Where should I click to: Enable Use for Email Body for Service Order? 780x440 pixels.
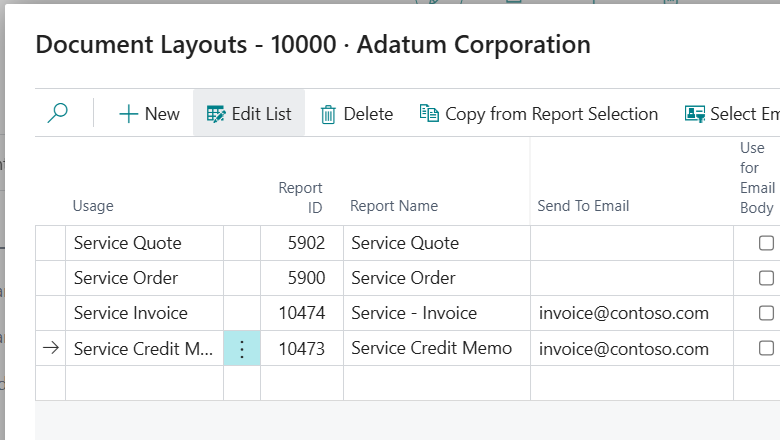coord(766,278)
